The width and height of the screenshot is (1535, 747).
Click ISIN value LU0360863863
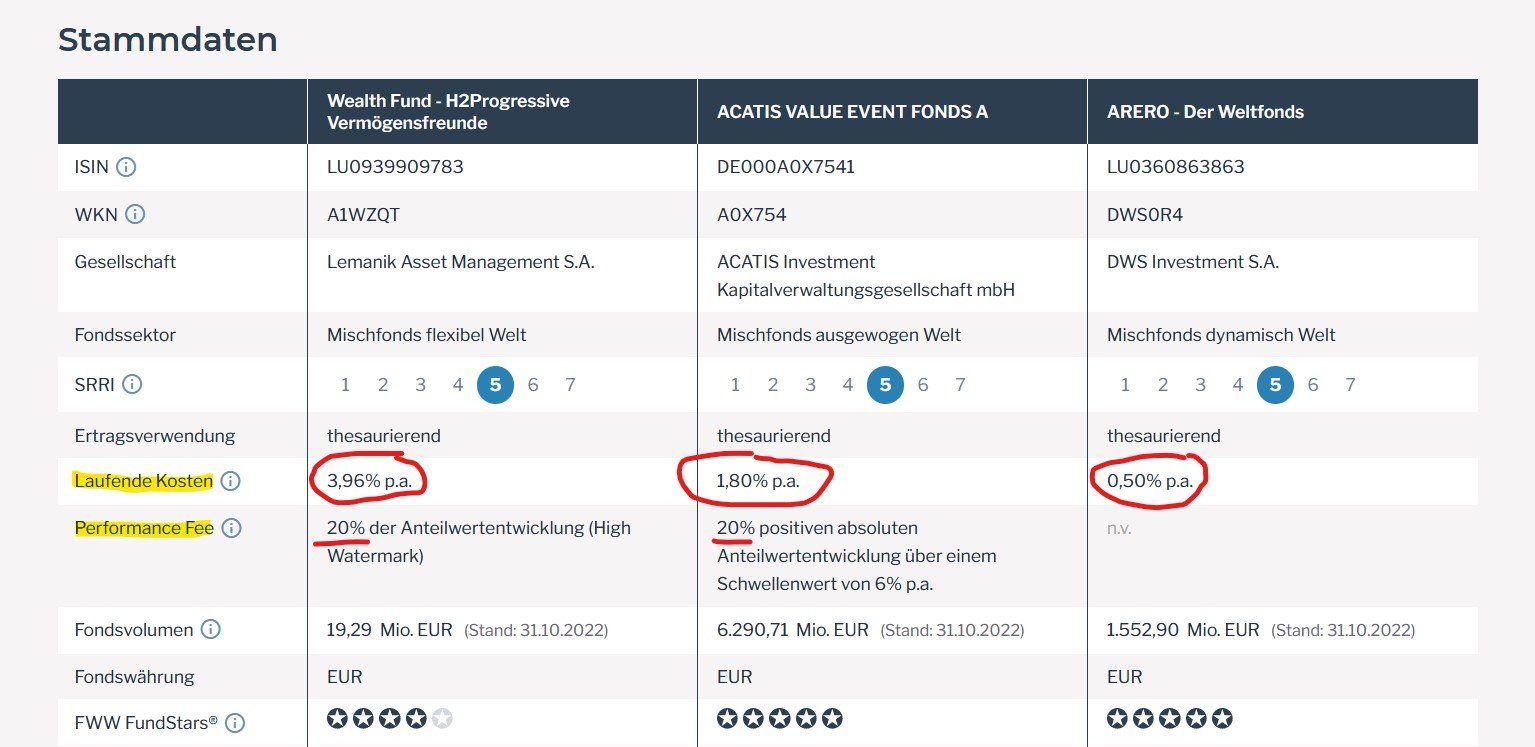1175,167
